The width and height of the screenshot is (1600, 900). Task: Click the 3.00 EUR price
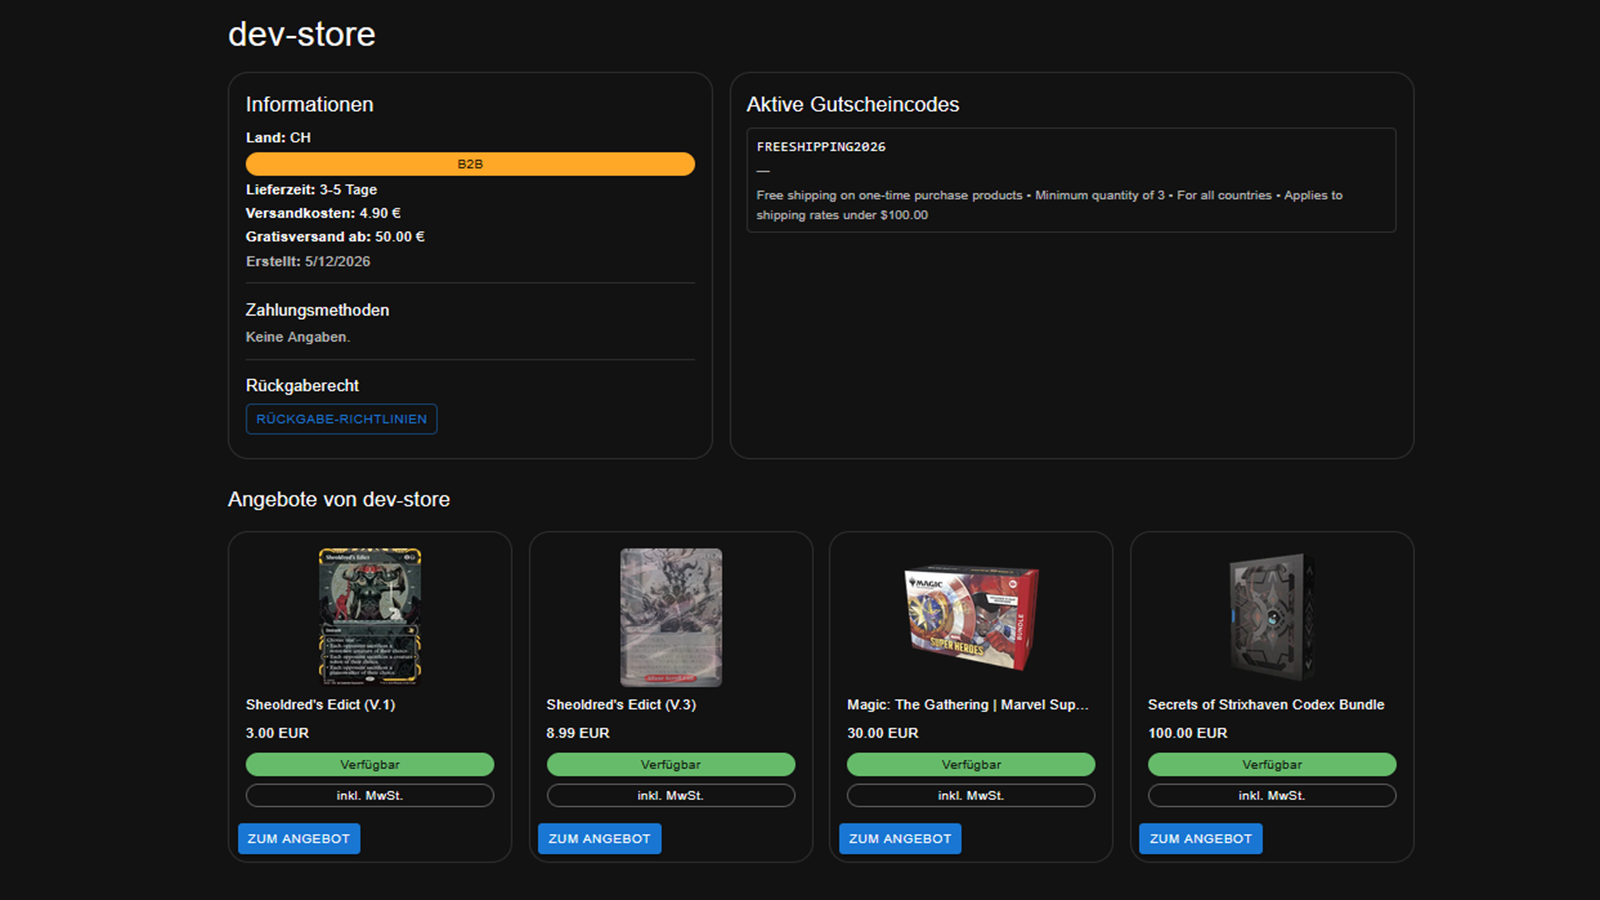click(x=277, y=733)
